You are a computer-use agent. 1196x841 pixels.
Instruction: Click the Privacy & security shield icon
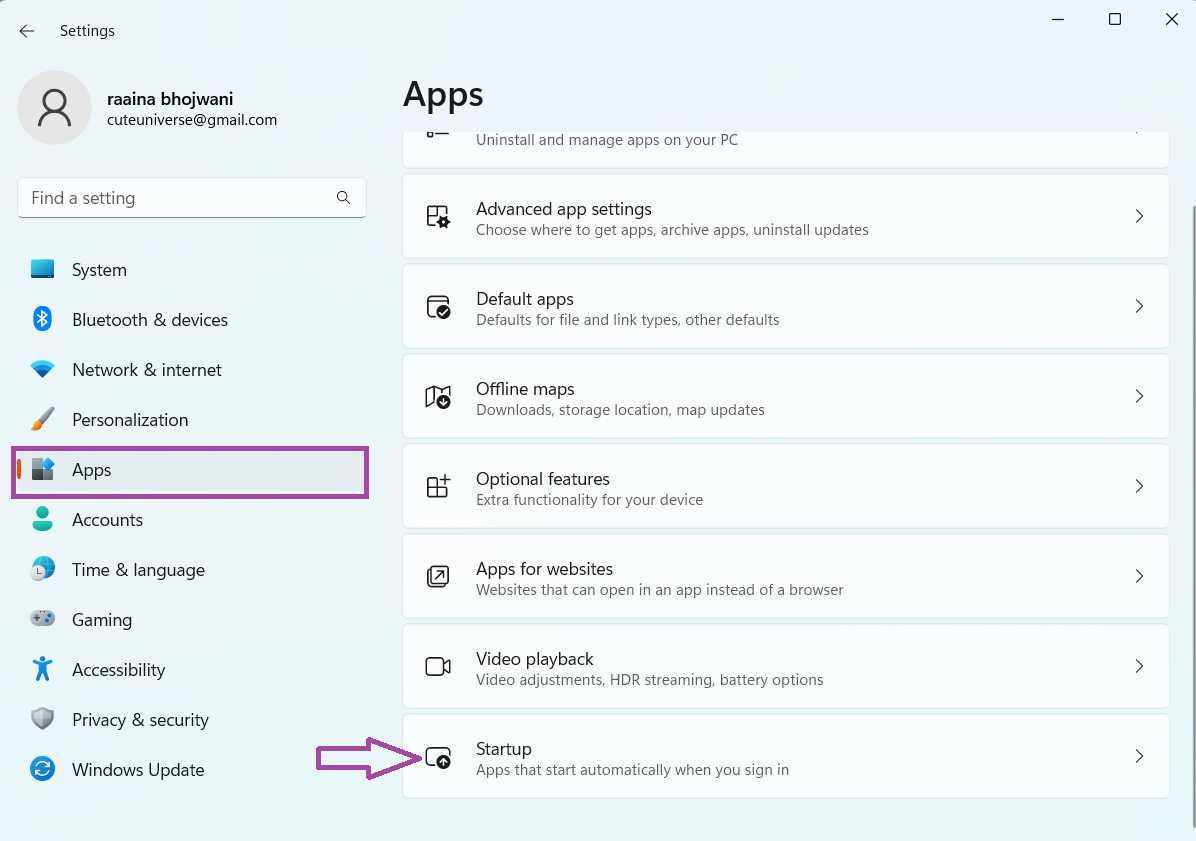[x=42, y=720]
